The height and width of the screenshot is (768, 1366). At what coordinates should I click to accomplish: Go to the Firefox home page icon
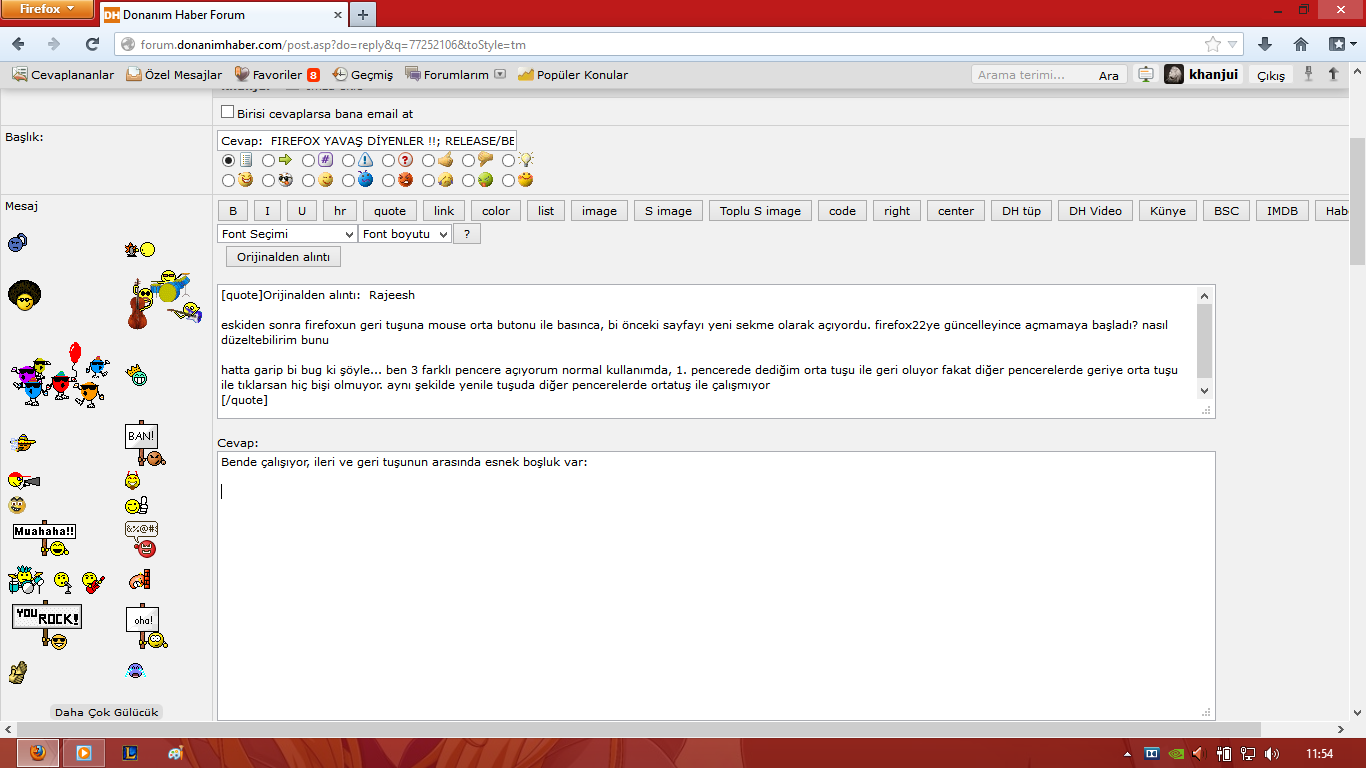point(1301,44)
